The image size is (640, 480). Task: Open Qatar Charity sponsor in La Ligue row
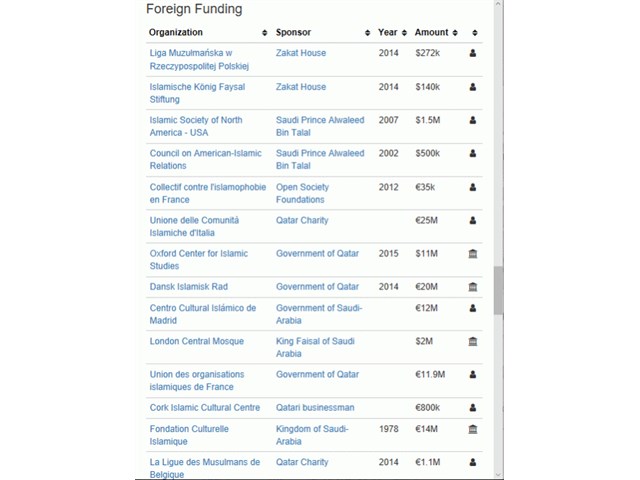tap(302, 462)
